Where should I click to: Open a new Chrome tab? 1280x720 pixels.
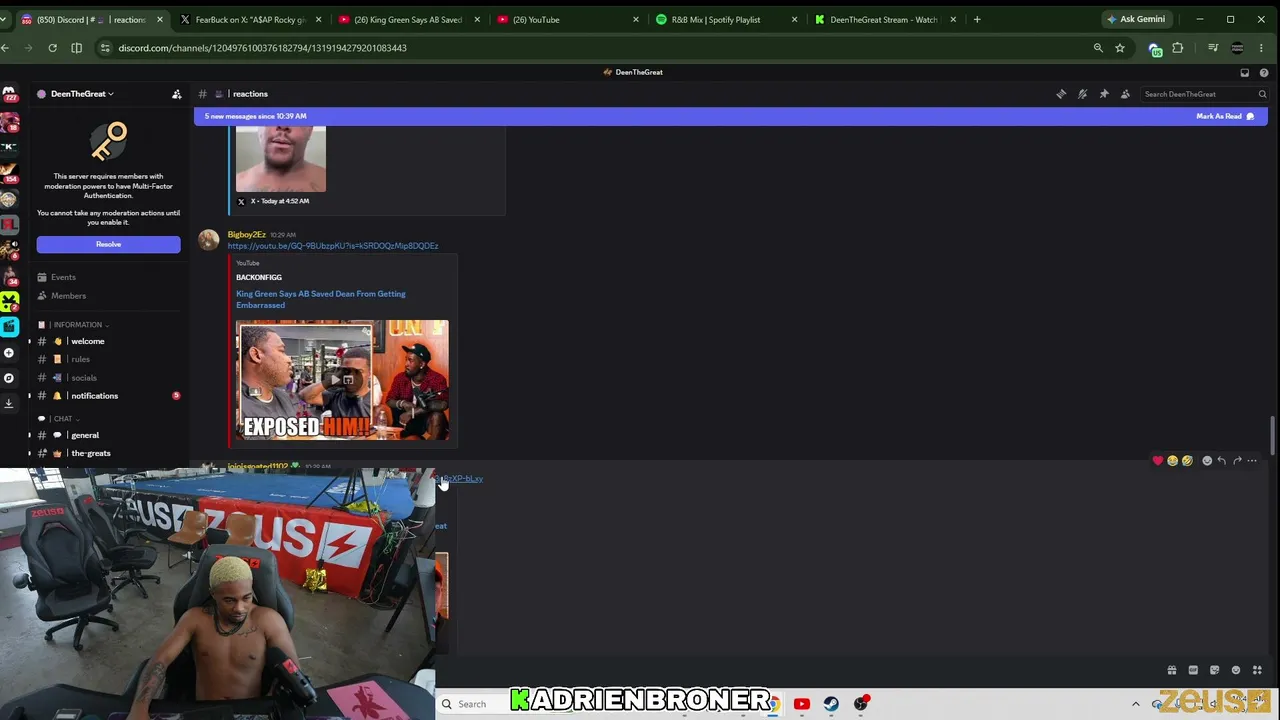977,19
